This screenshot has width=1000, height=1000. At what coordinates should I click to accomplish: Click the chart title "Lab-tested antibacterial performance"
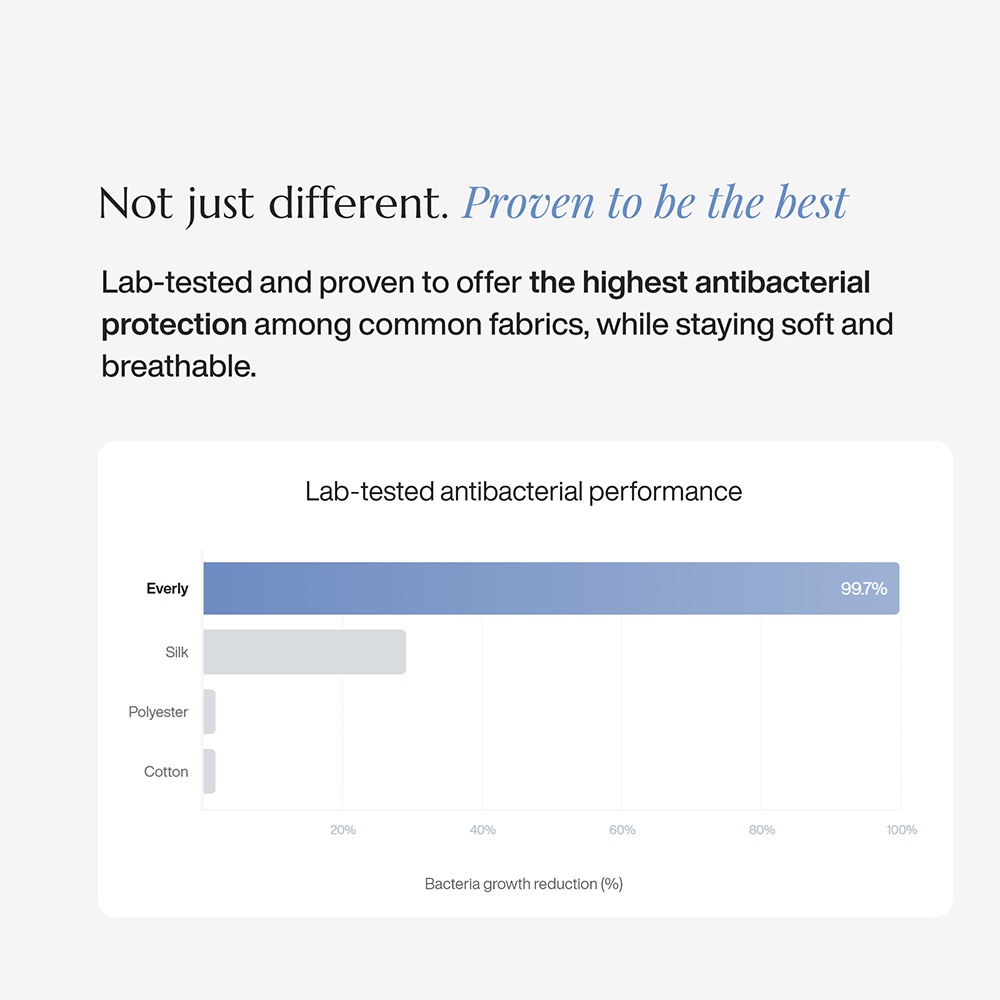coord(523,491)
